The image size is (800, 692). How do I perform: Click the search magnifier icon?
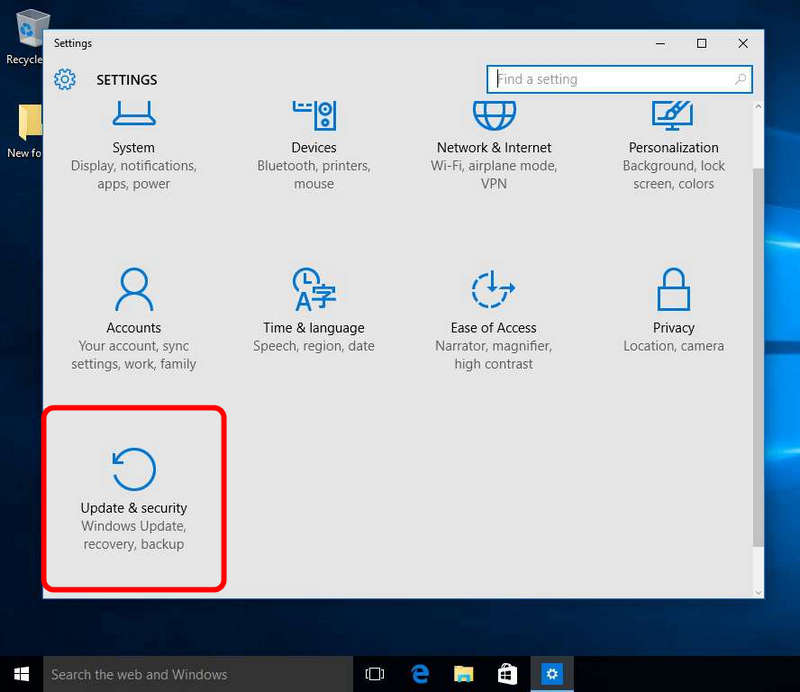pos(740,79)
